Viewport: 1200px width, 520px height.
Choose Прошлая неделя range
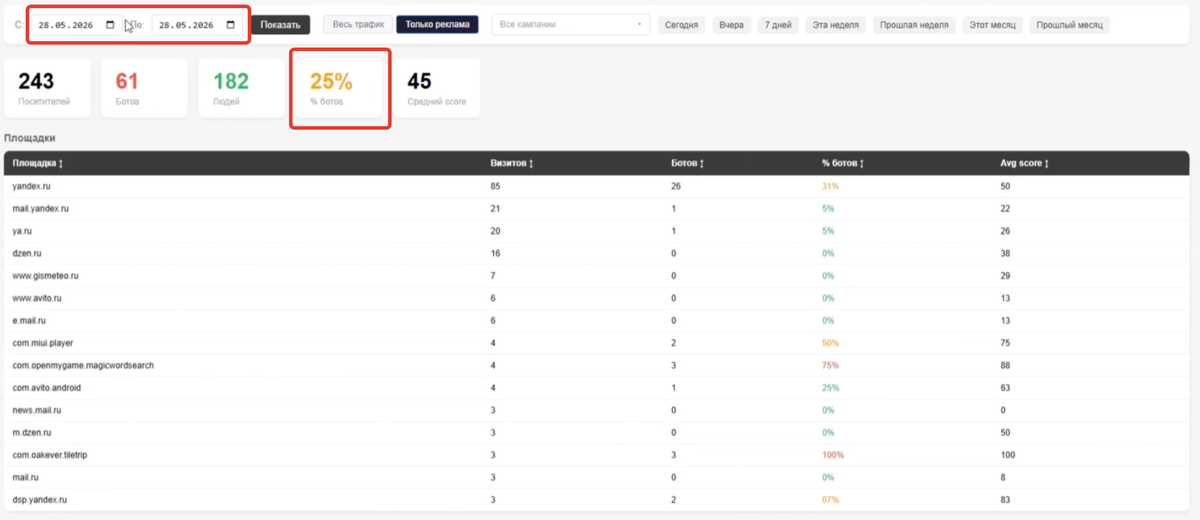pos(914,25)
